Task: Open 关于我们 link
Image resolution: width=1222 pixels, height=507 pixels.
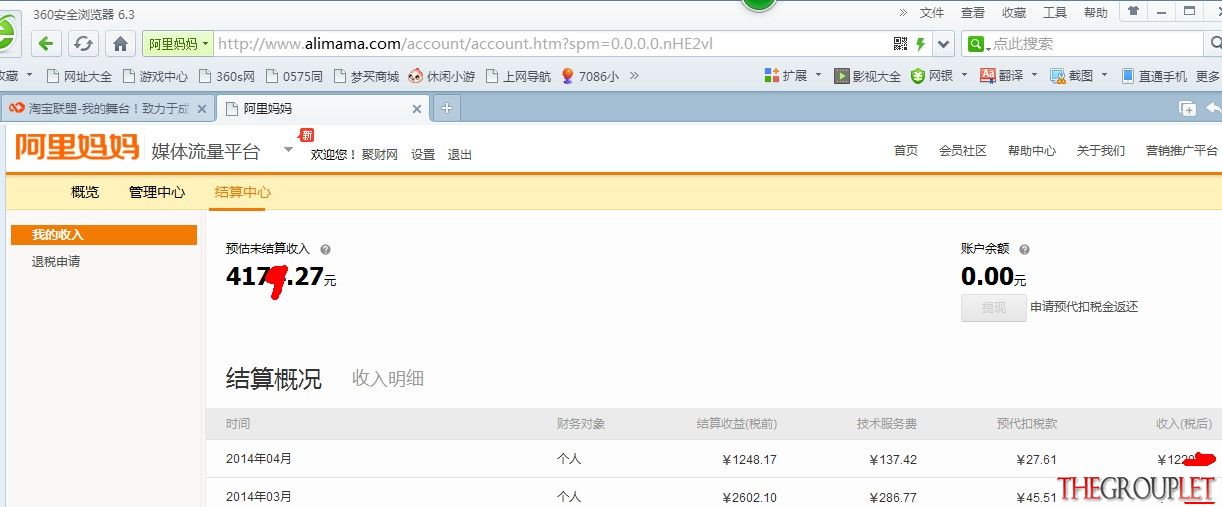Action: pos(1101,151)
